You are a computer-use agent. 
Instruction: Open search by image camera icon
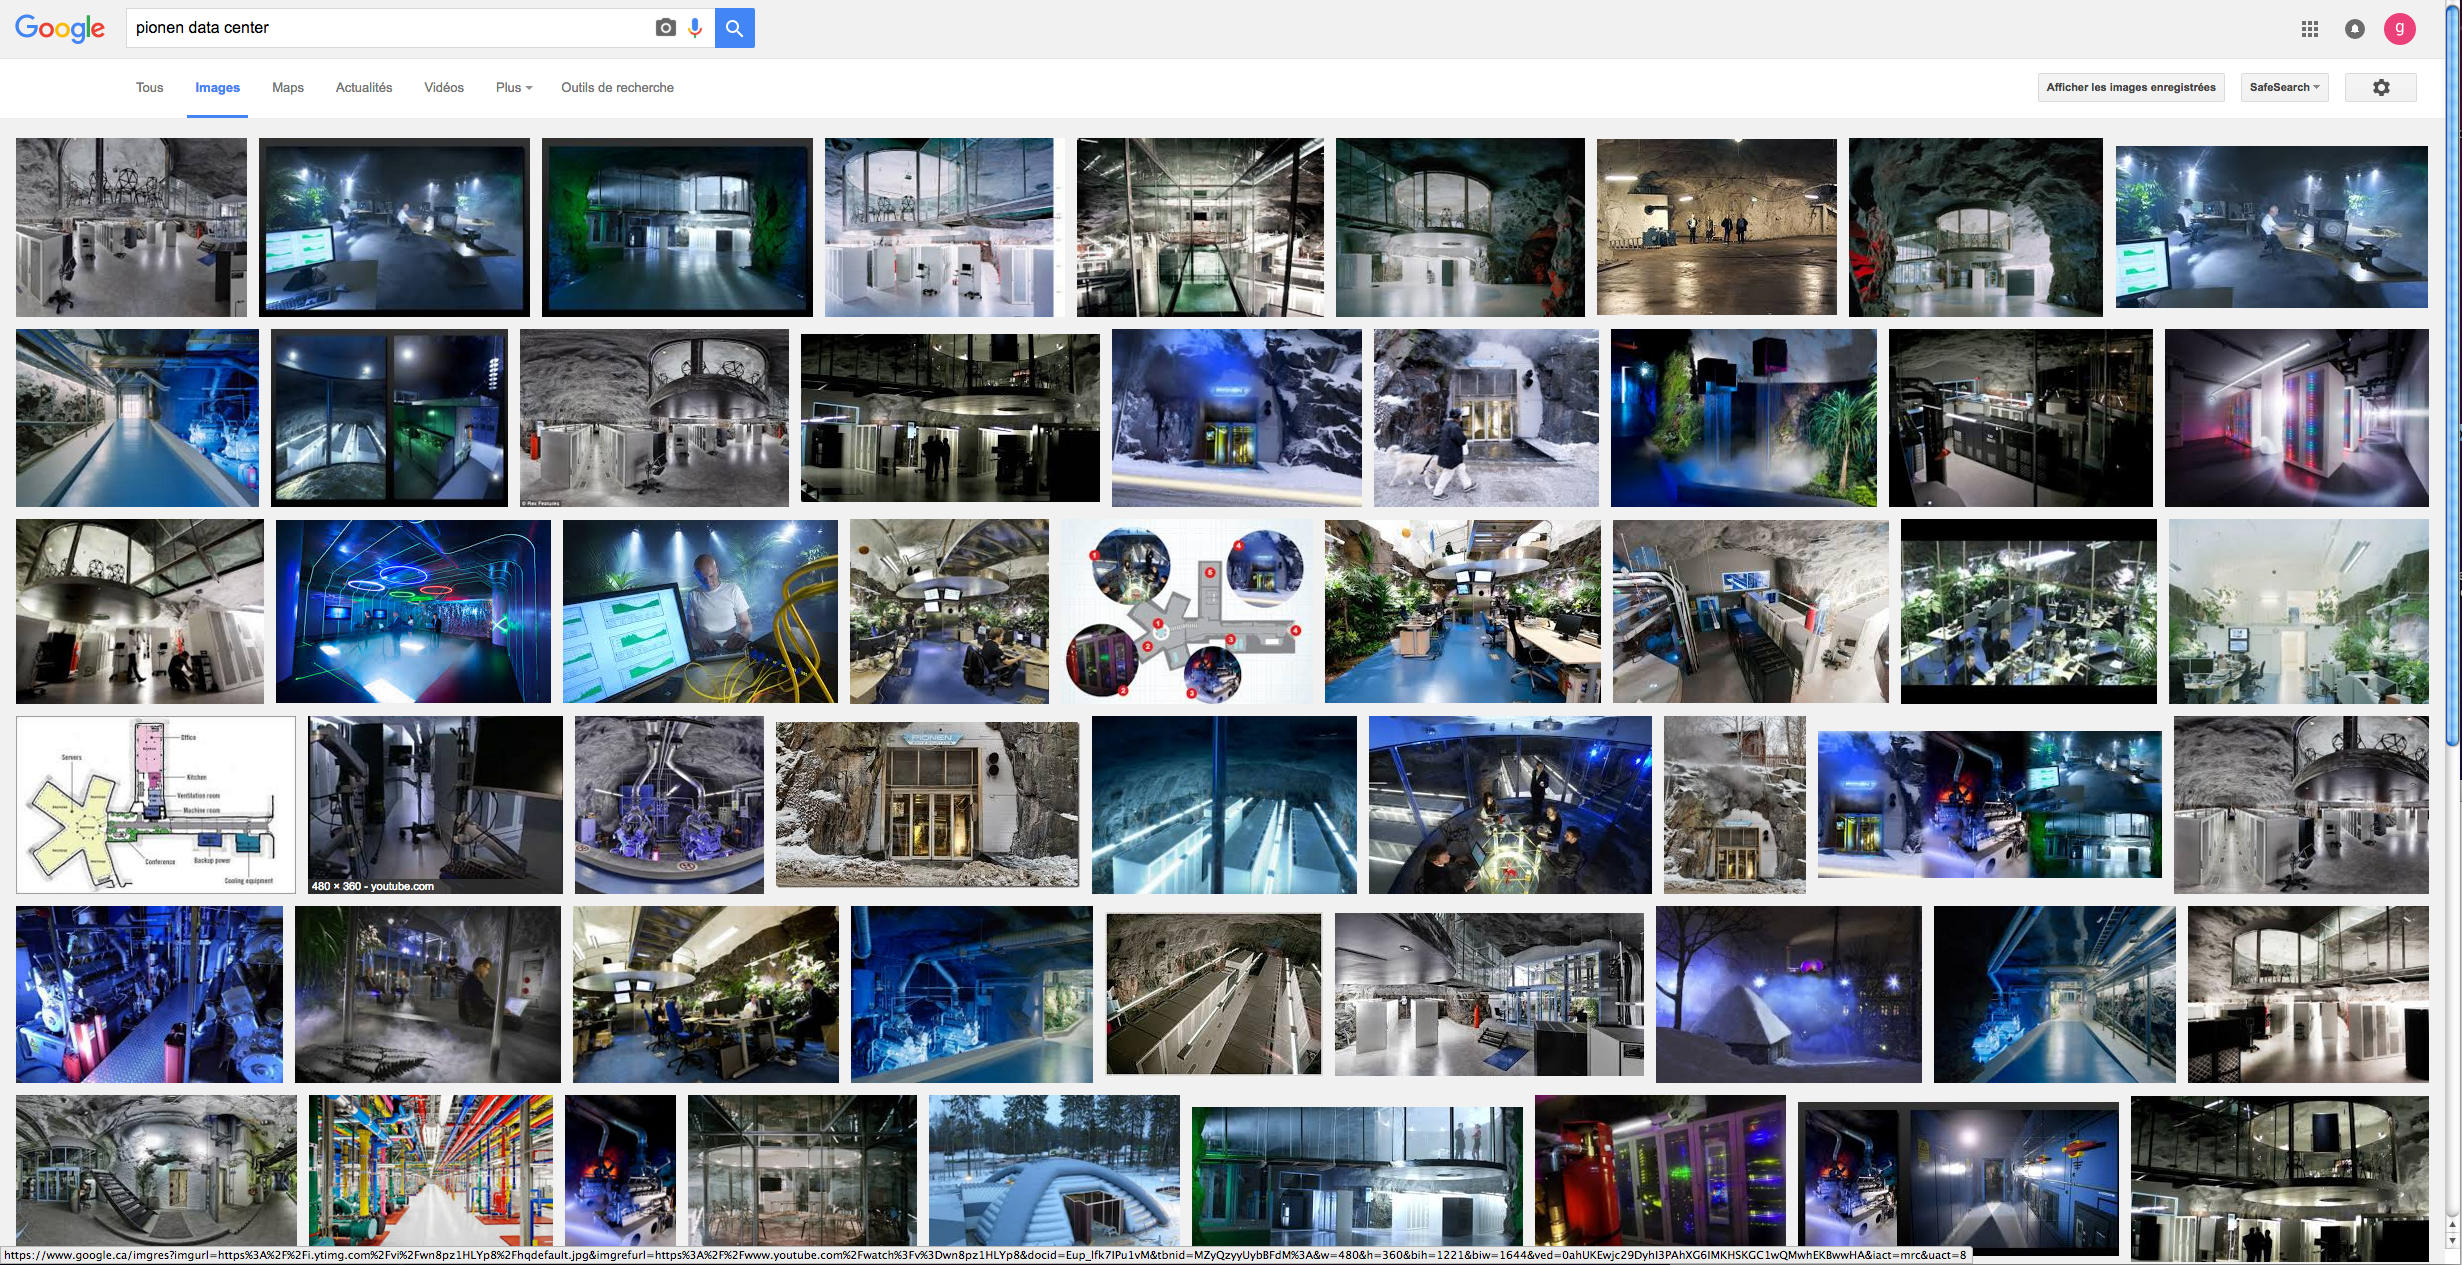point(665,28)
